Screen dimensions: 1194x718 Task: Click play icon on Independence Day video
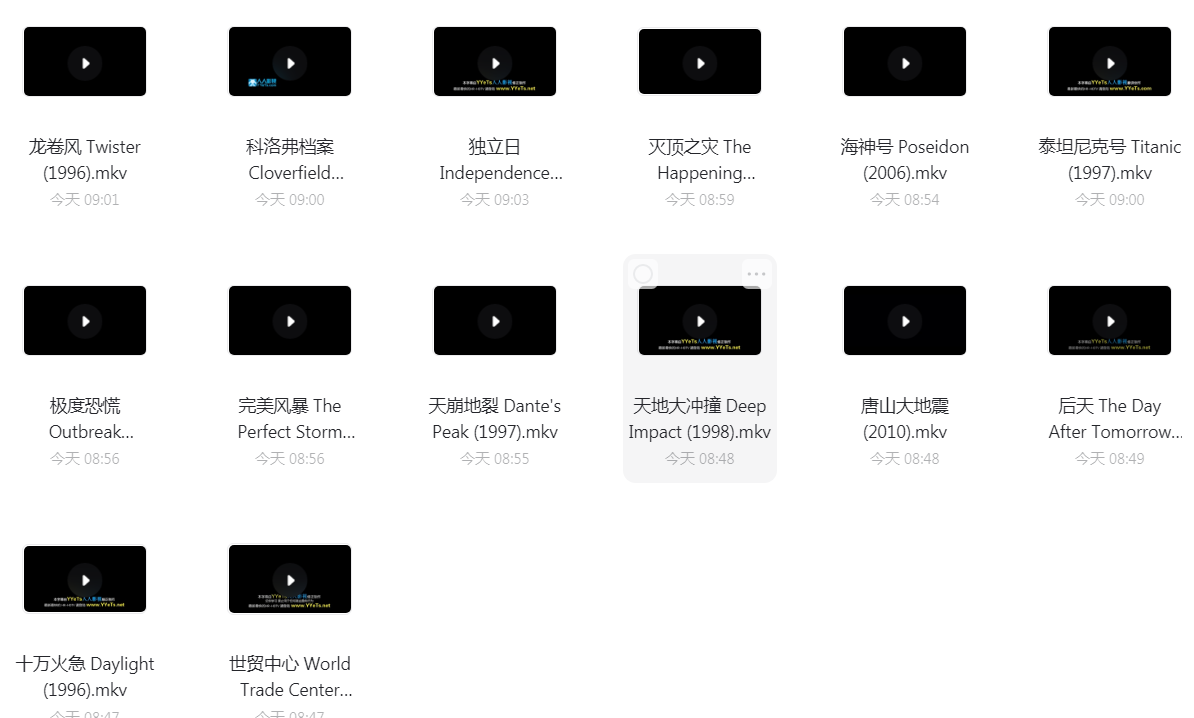click(495, 62)
